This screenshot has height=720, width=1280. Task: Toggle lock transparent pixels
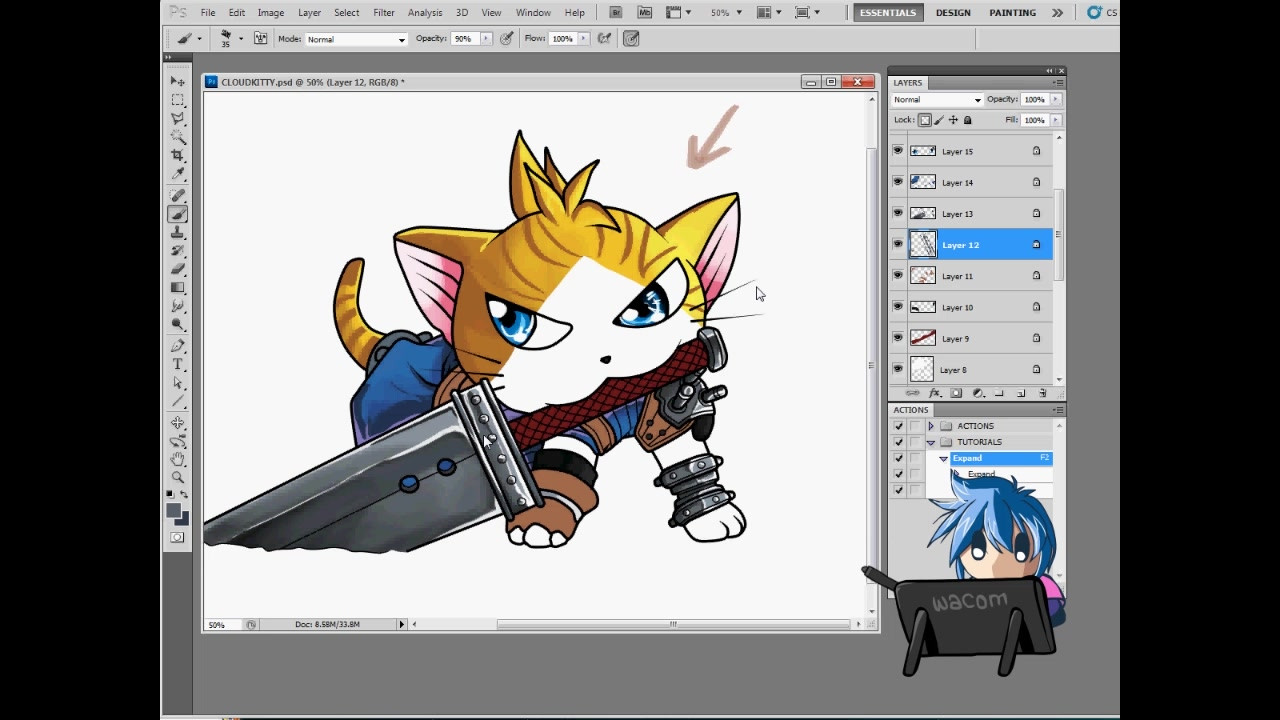click(925, 120)
